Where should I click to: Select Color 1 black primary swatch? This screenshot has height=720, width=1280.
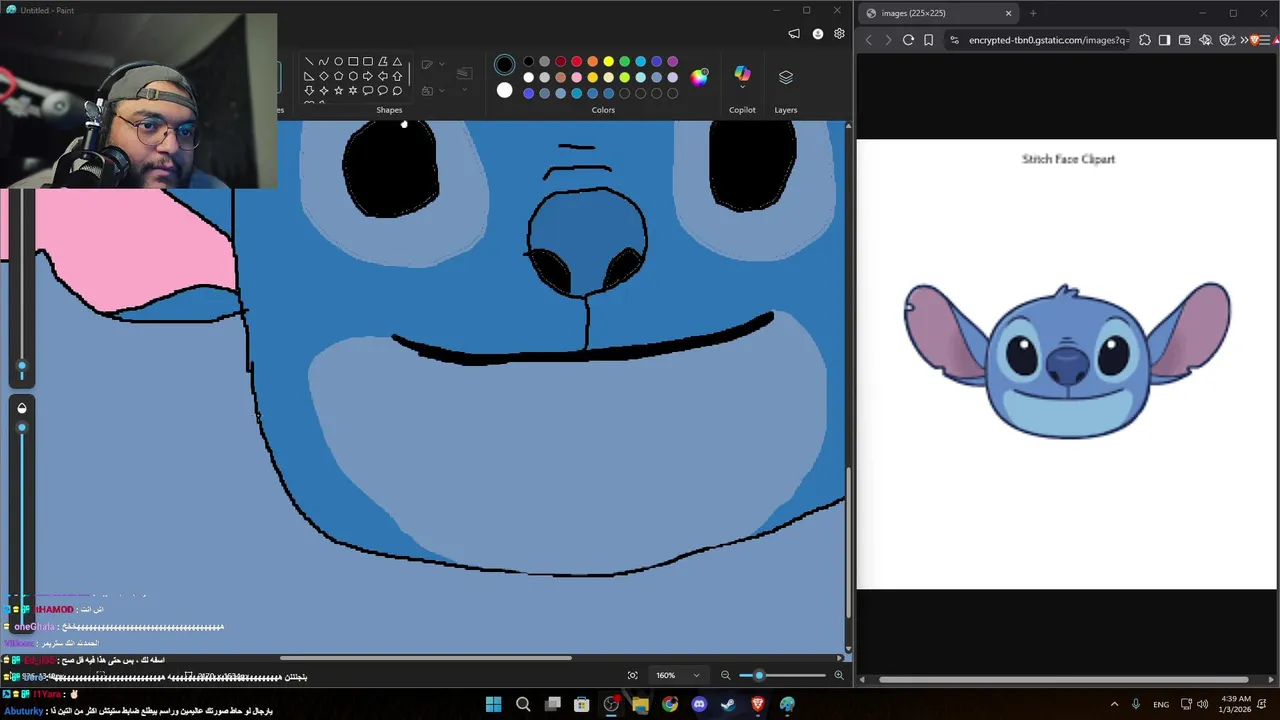point(504,65)
